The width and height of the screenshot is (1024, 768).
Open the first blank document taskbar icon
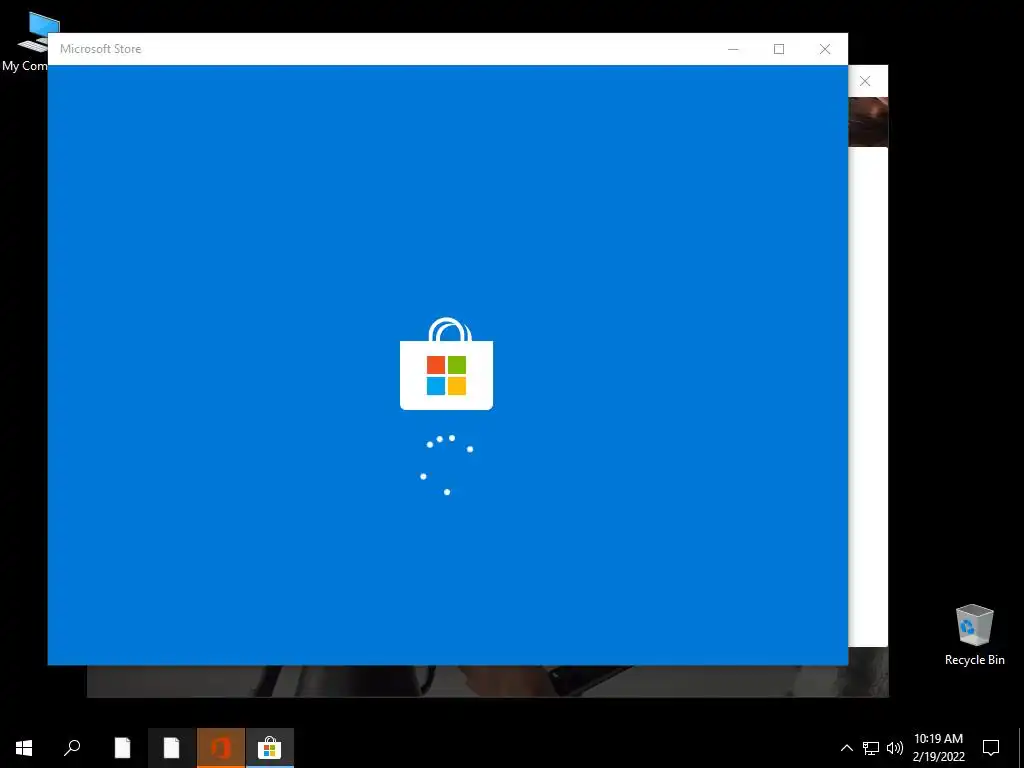tap(122, 748)
